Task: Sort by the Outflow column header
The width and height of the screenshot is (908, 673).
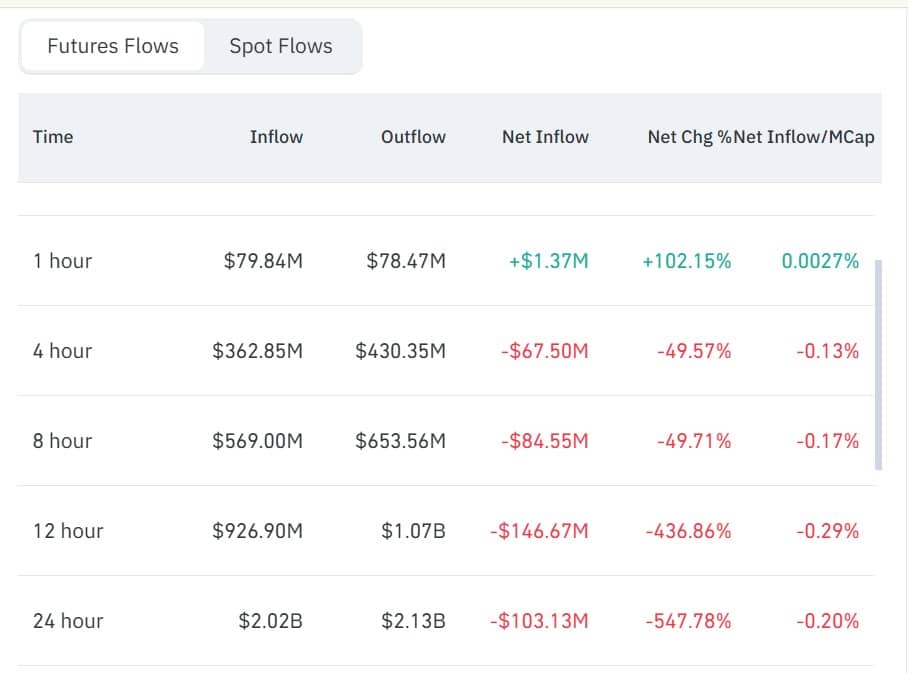Action: tap(413, 137)
